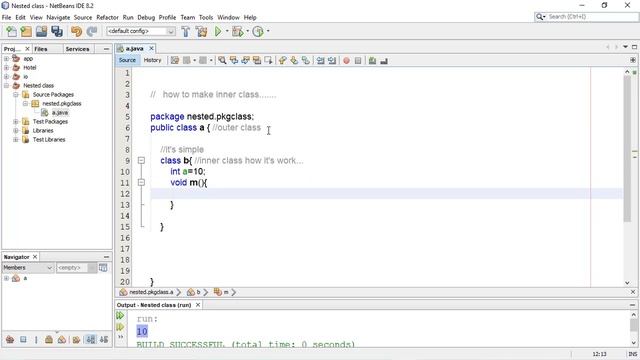Click the Stop Macro Recording icon

(x=358, y=60)
